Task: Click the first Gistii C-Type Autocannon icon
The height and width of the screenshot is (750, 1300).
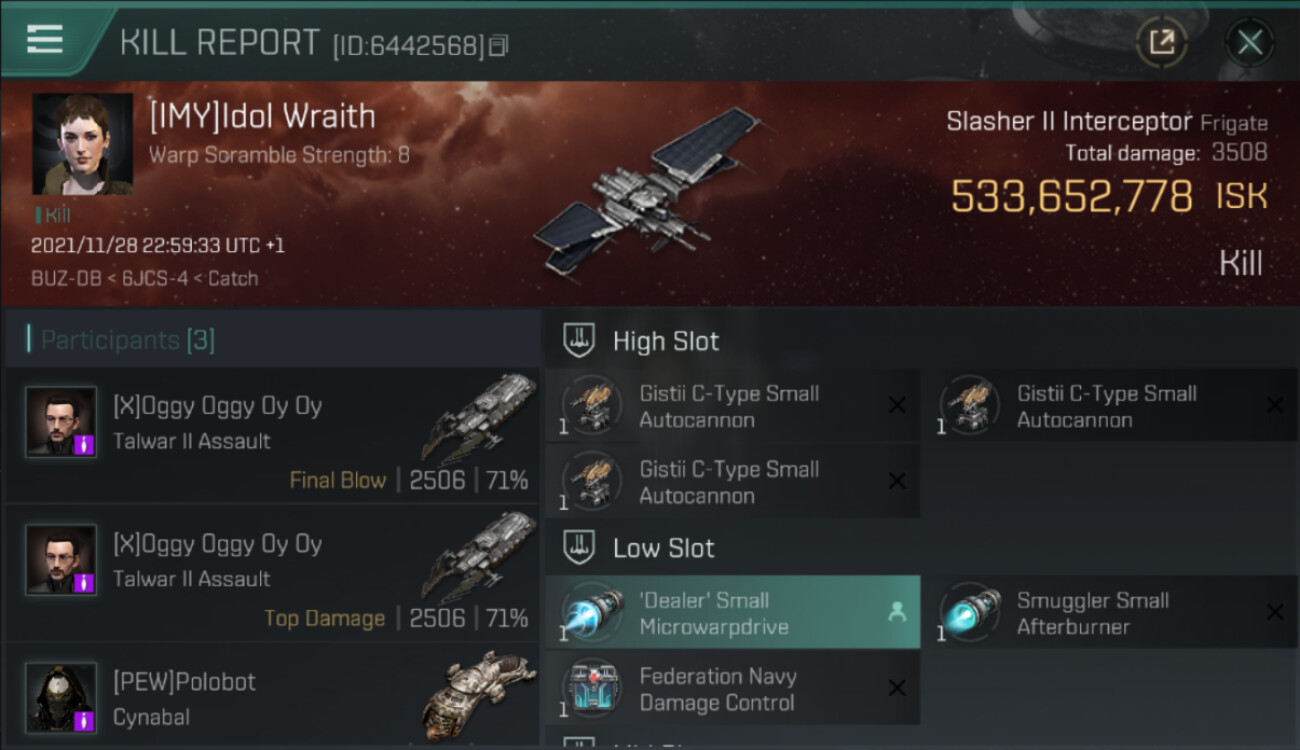Action: (592, 405)
